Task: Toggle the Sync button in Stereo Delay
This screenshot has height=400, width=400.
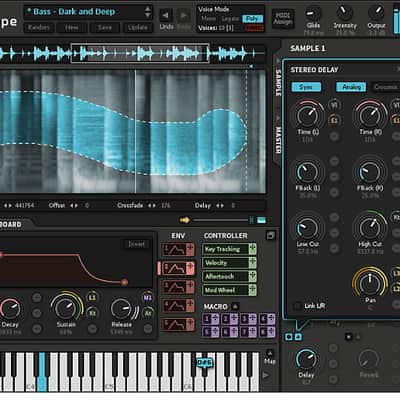Action: (306, 87)
